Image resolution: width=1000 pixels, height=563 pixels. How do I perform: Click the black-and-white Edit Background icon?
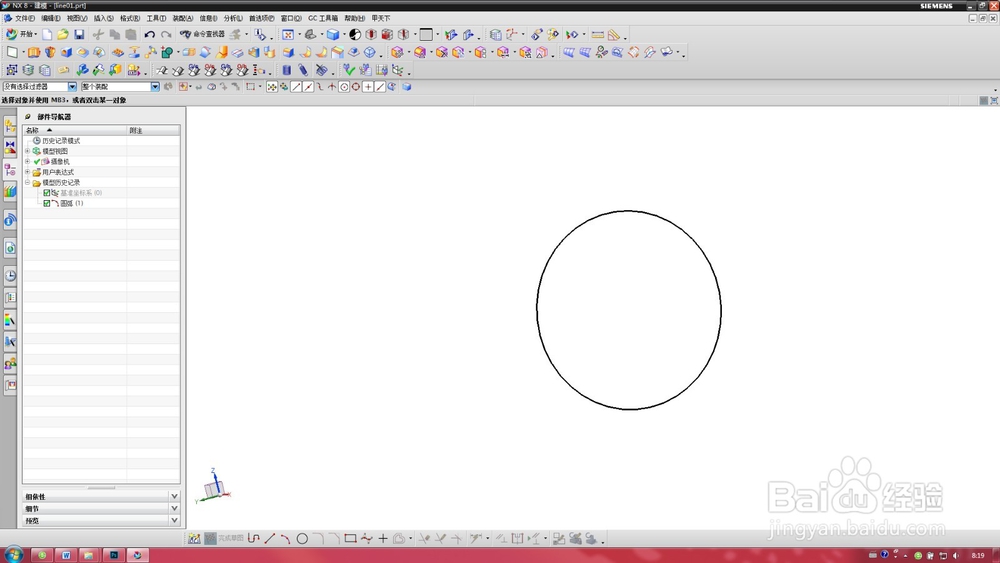[x=355, y=34]
